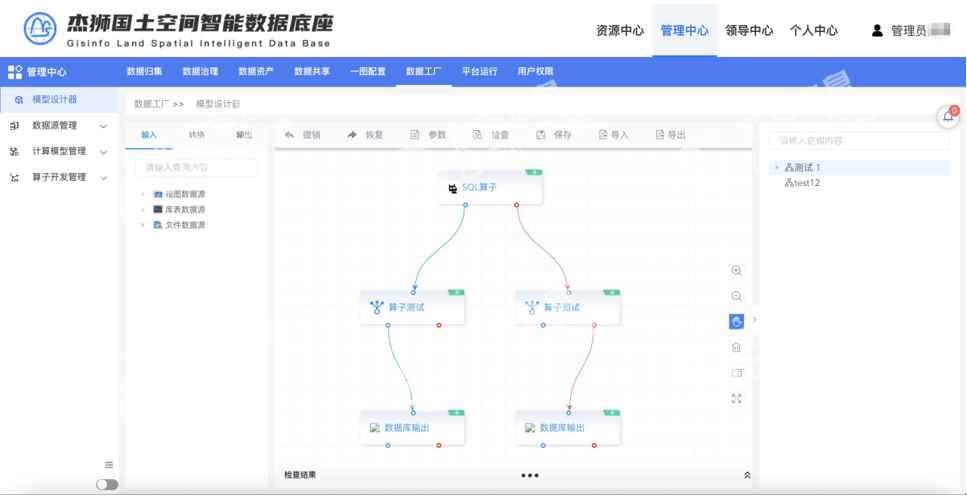Viewport: 967px width, 498px height.
Task: Open the notification bell icon
Action: (x=948, y=116)
